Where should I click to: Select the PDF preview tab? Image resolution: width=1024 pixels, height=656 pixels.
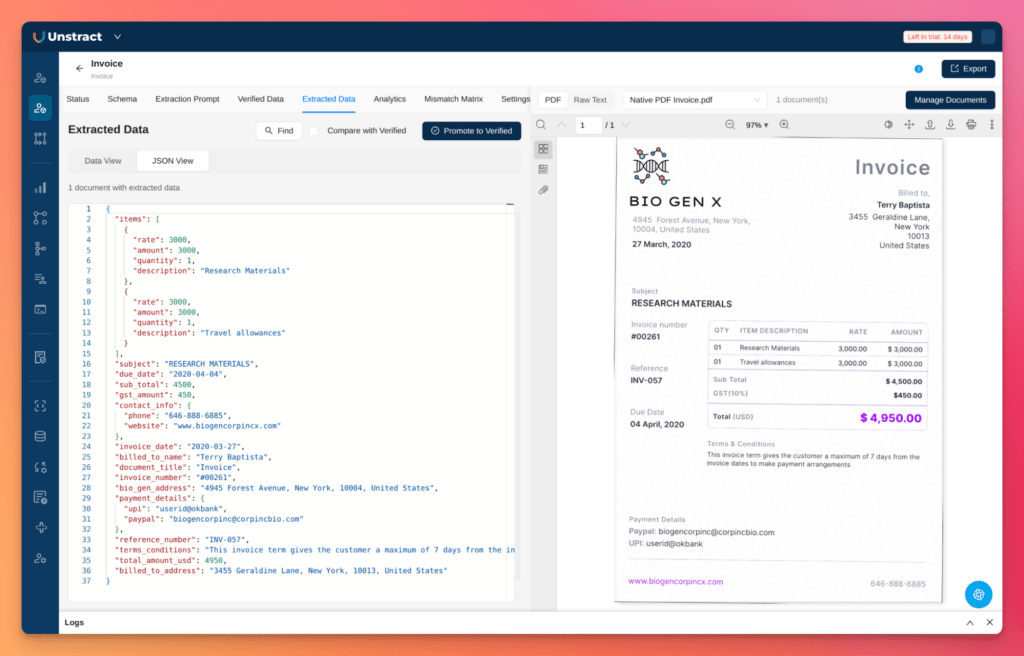(x=552, y=100)
